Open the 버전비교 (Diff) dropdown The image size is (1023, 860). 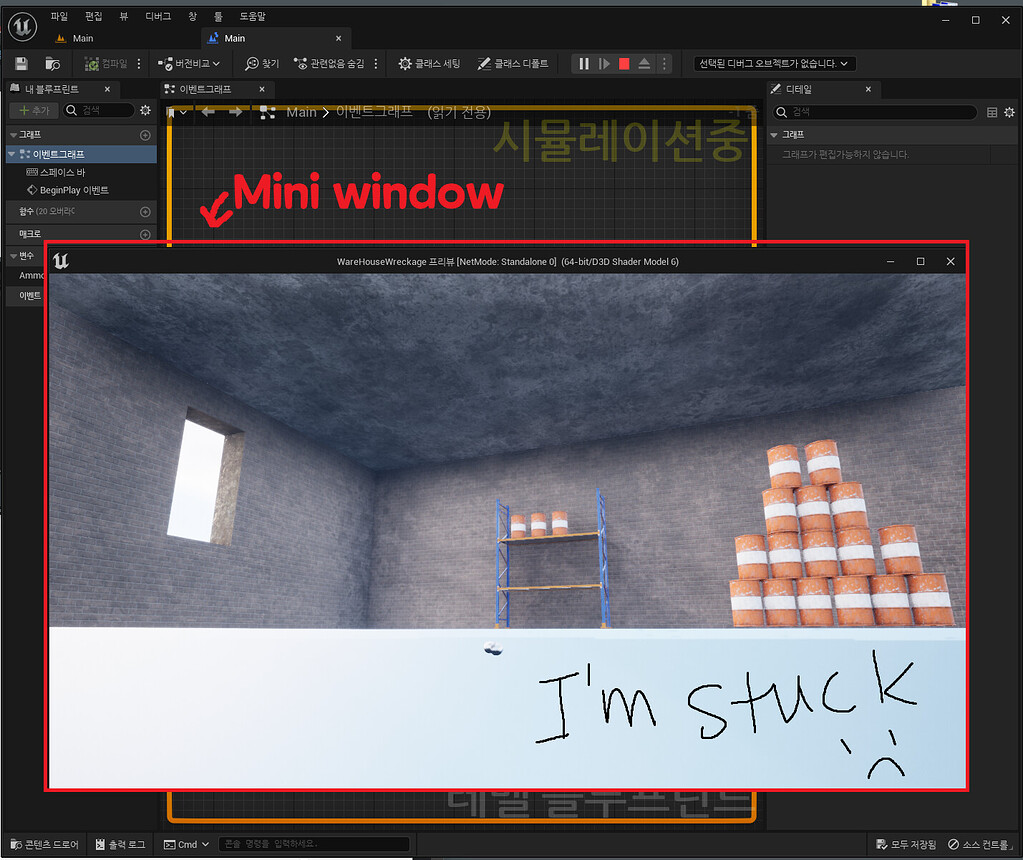click(x=189, y=63)
